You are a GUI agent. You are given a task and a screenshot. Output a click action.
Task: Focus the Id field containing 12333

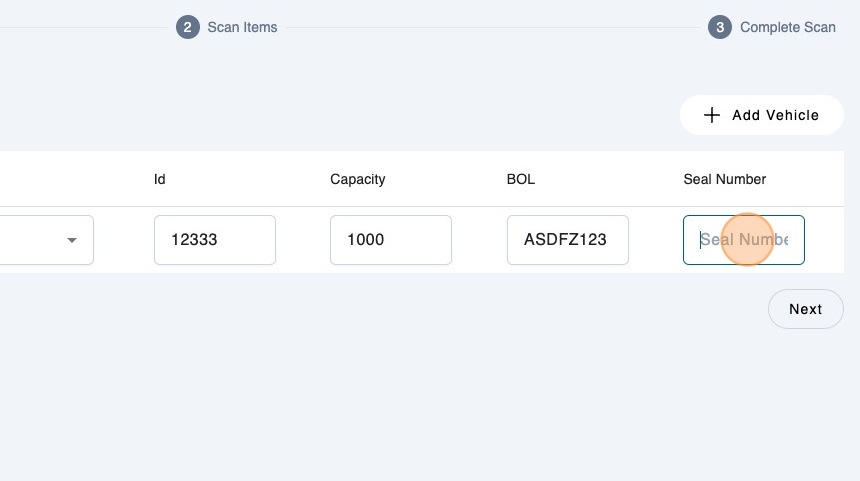214,240
